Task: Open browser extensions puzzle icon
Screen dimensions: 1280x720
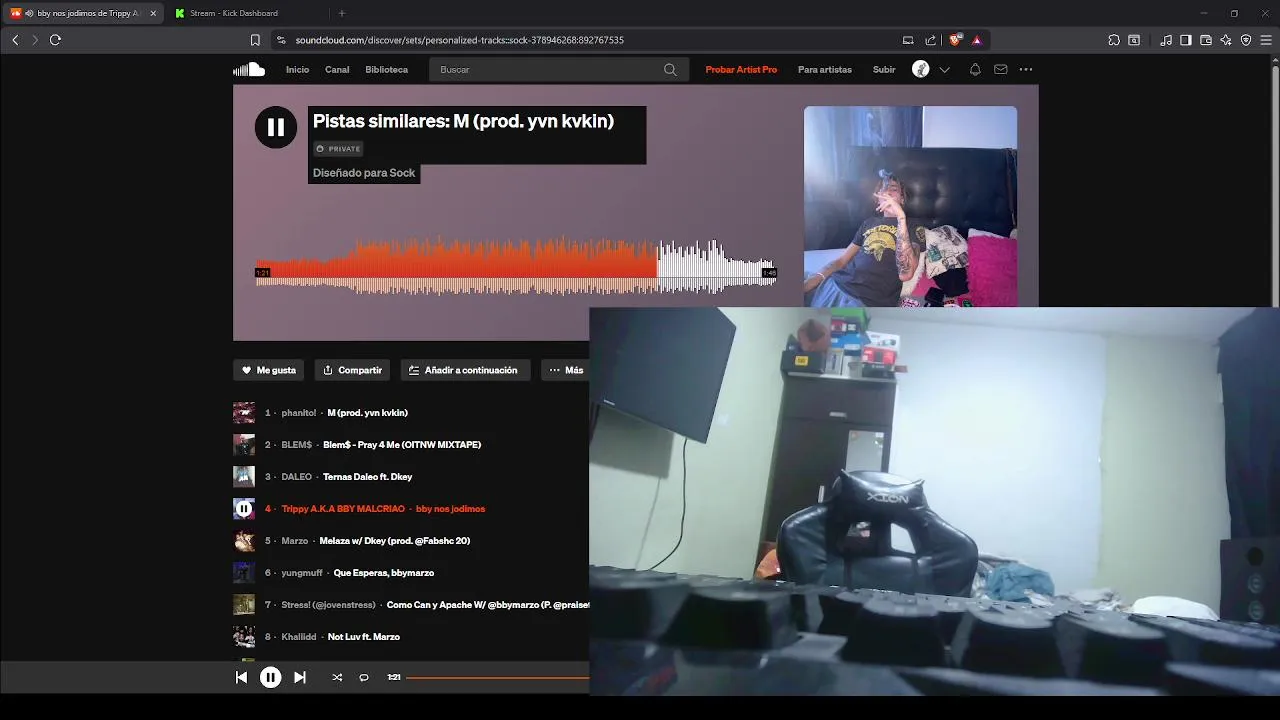Action: click(x=1113, y=40)
